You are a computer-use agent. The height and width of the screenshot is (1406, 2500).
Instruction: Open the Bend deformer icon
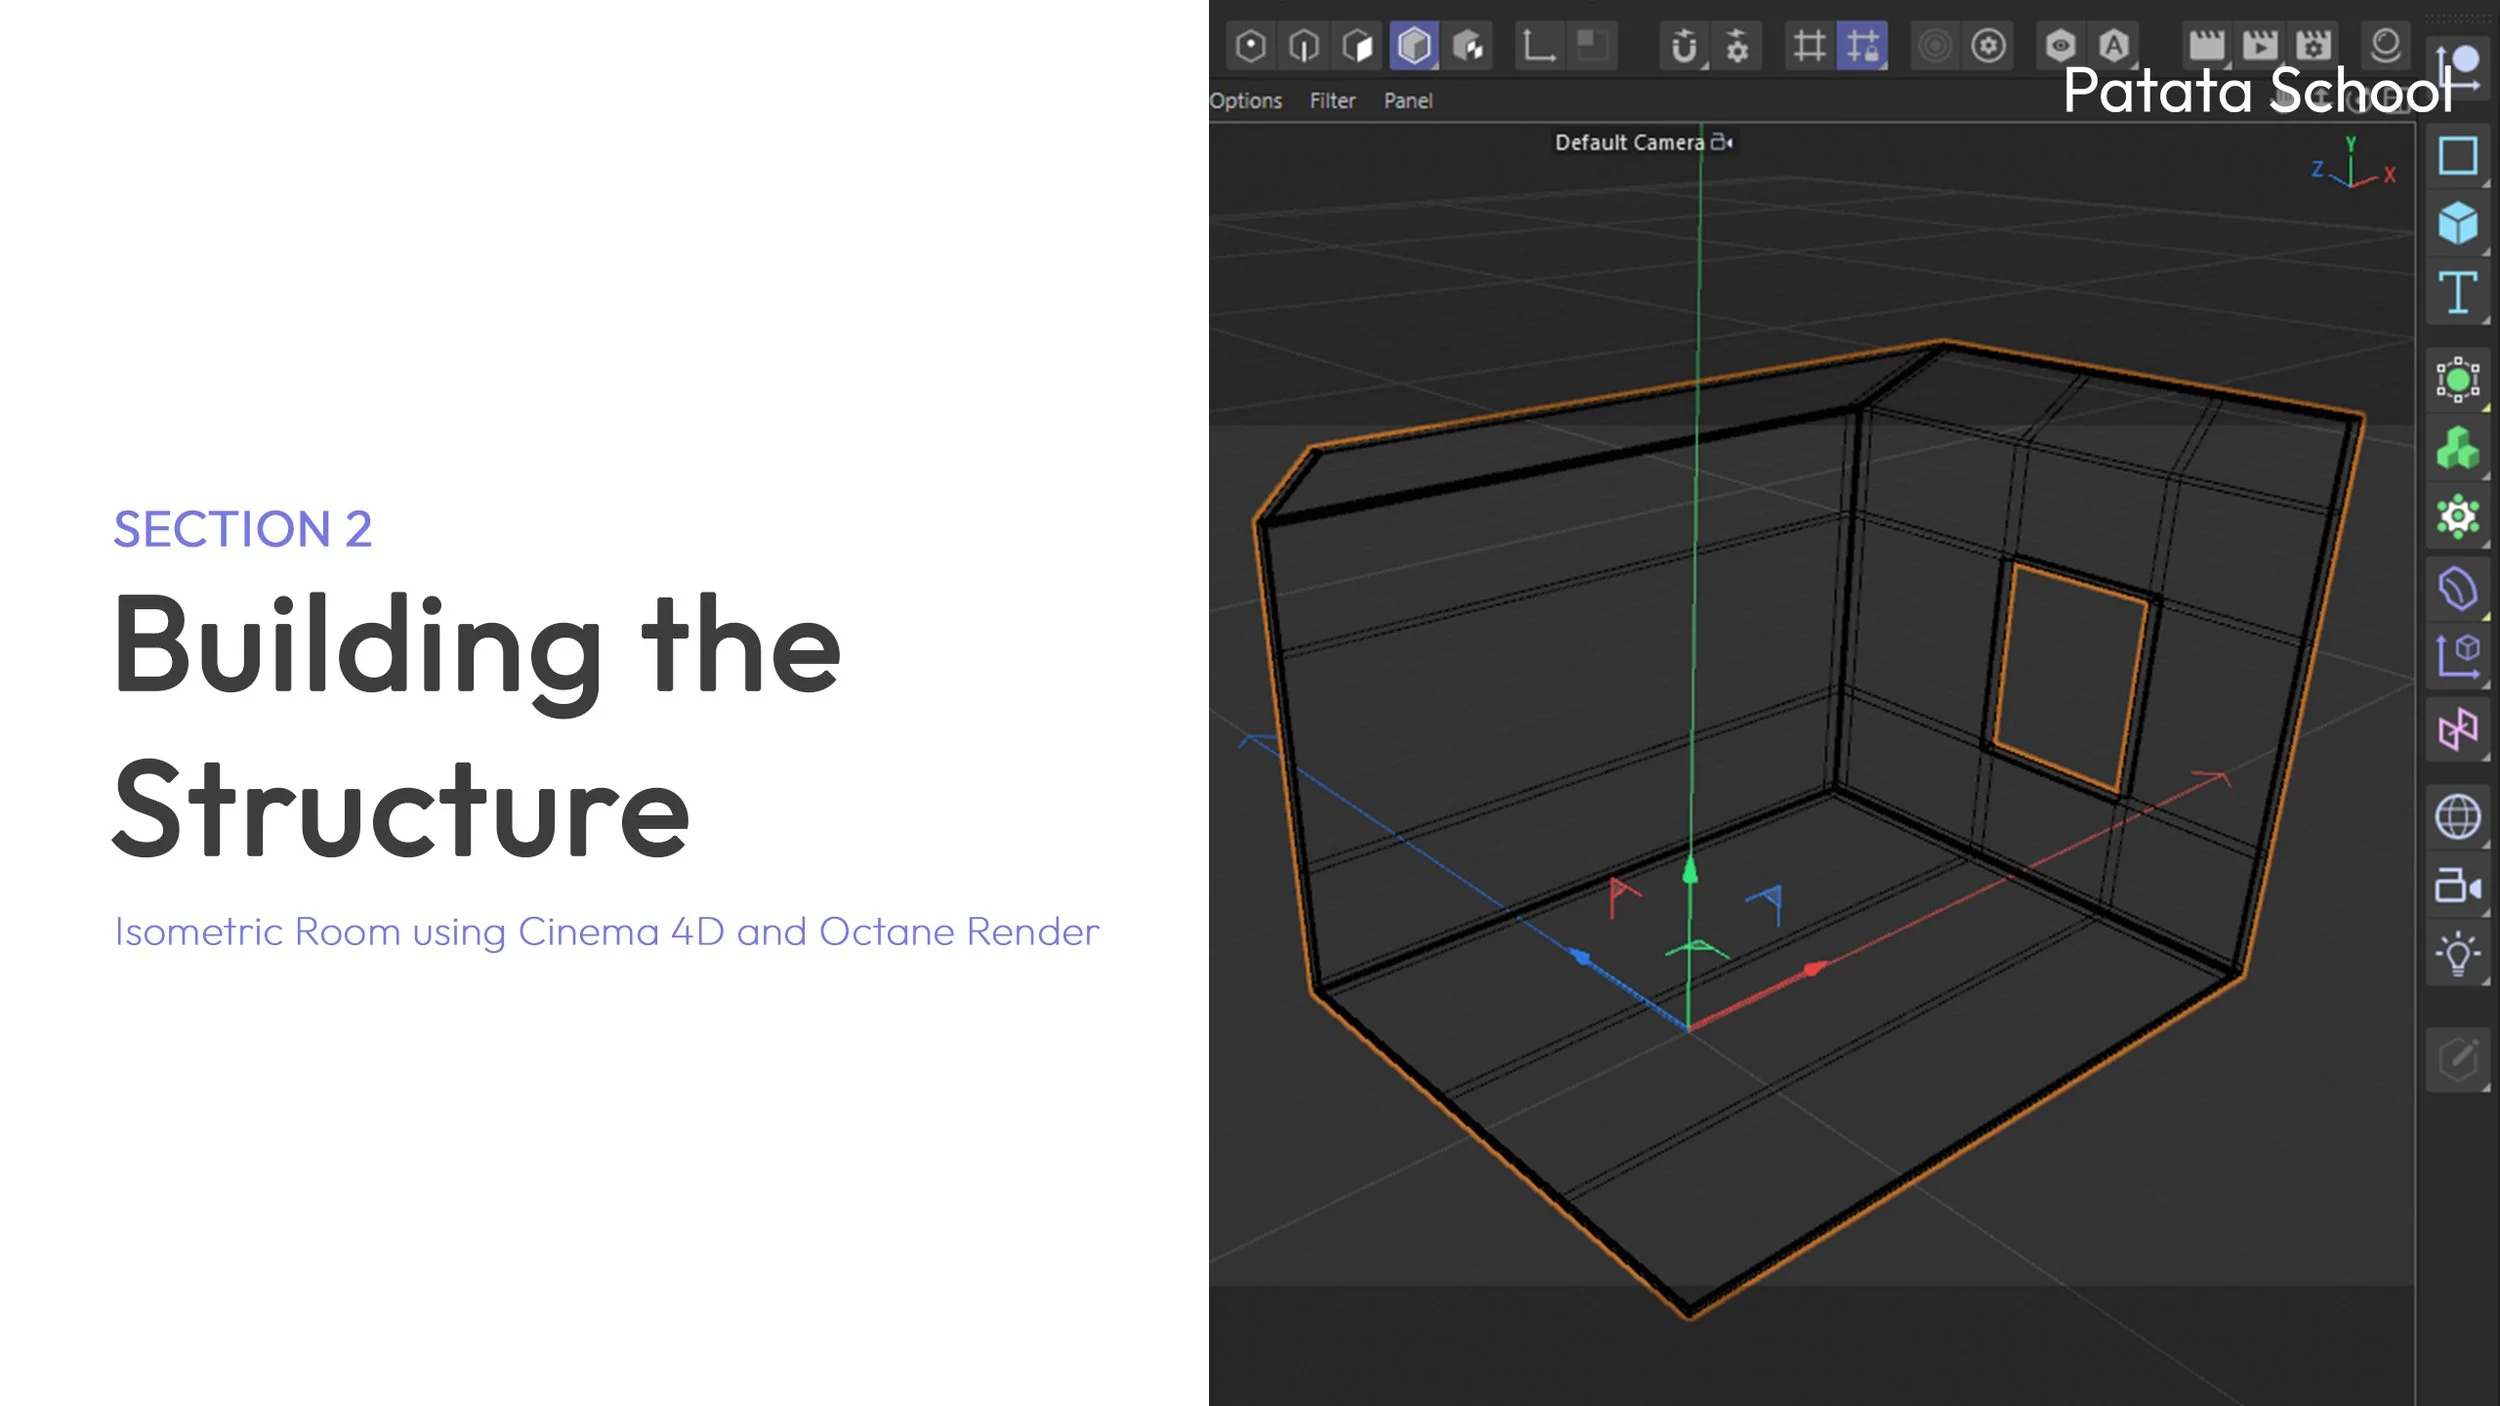point(2457,588)
